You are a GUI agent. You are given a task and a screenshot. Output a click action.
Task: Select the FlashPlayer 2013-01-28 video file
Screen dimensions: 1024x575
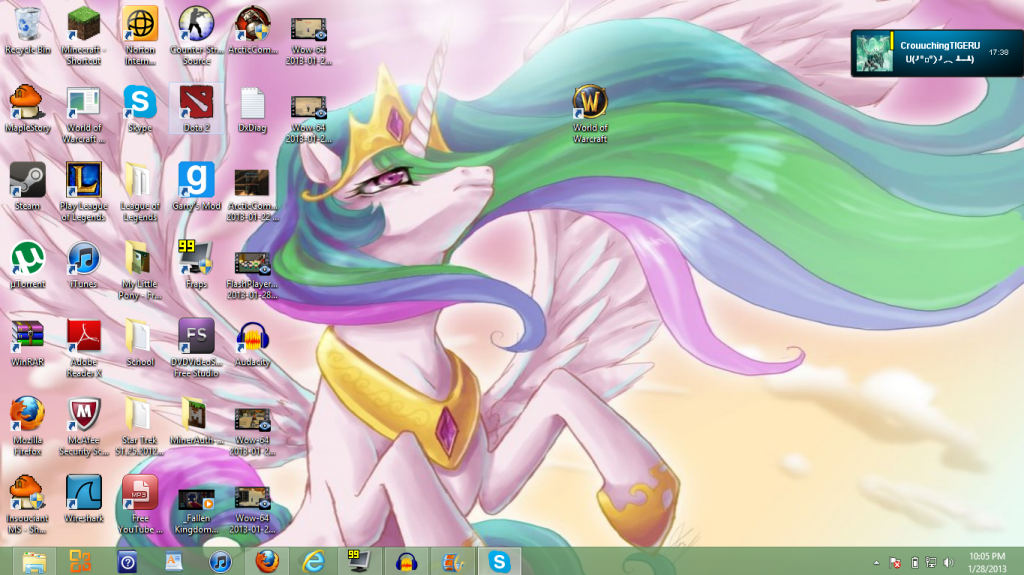pyautogui.click(x=252, y=274)
